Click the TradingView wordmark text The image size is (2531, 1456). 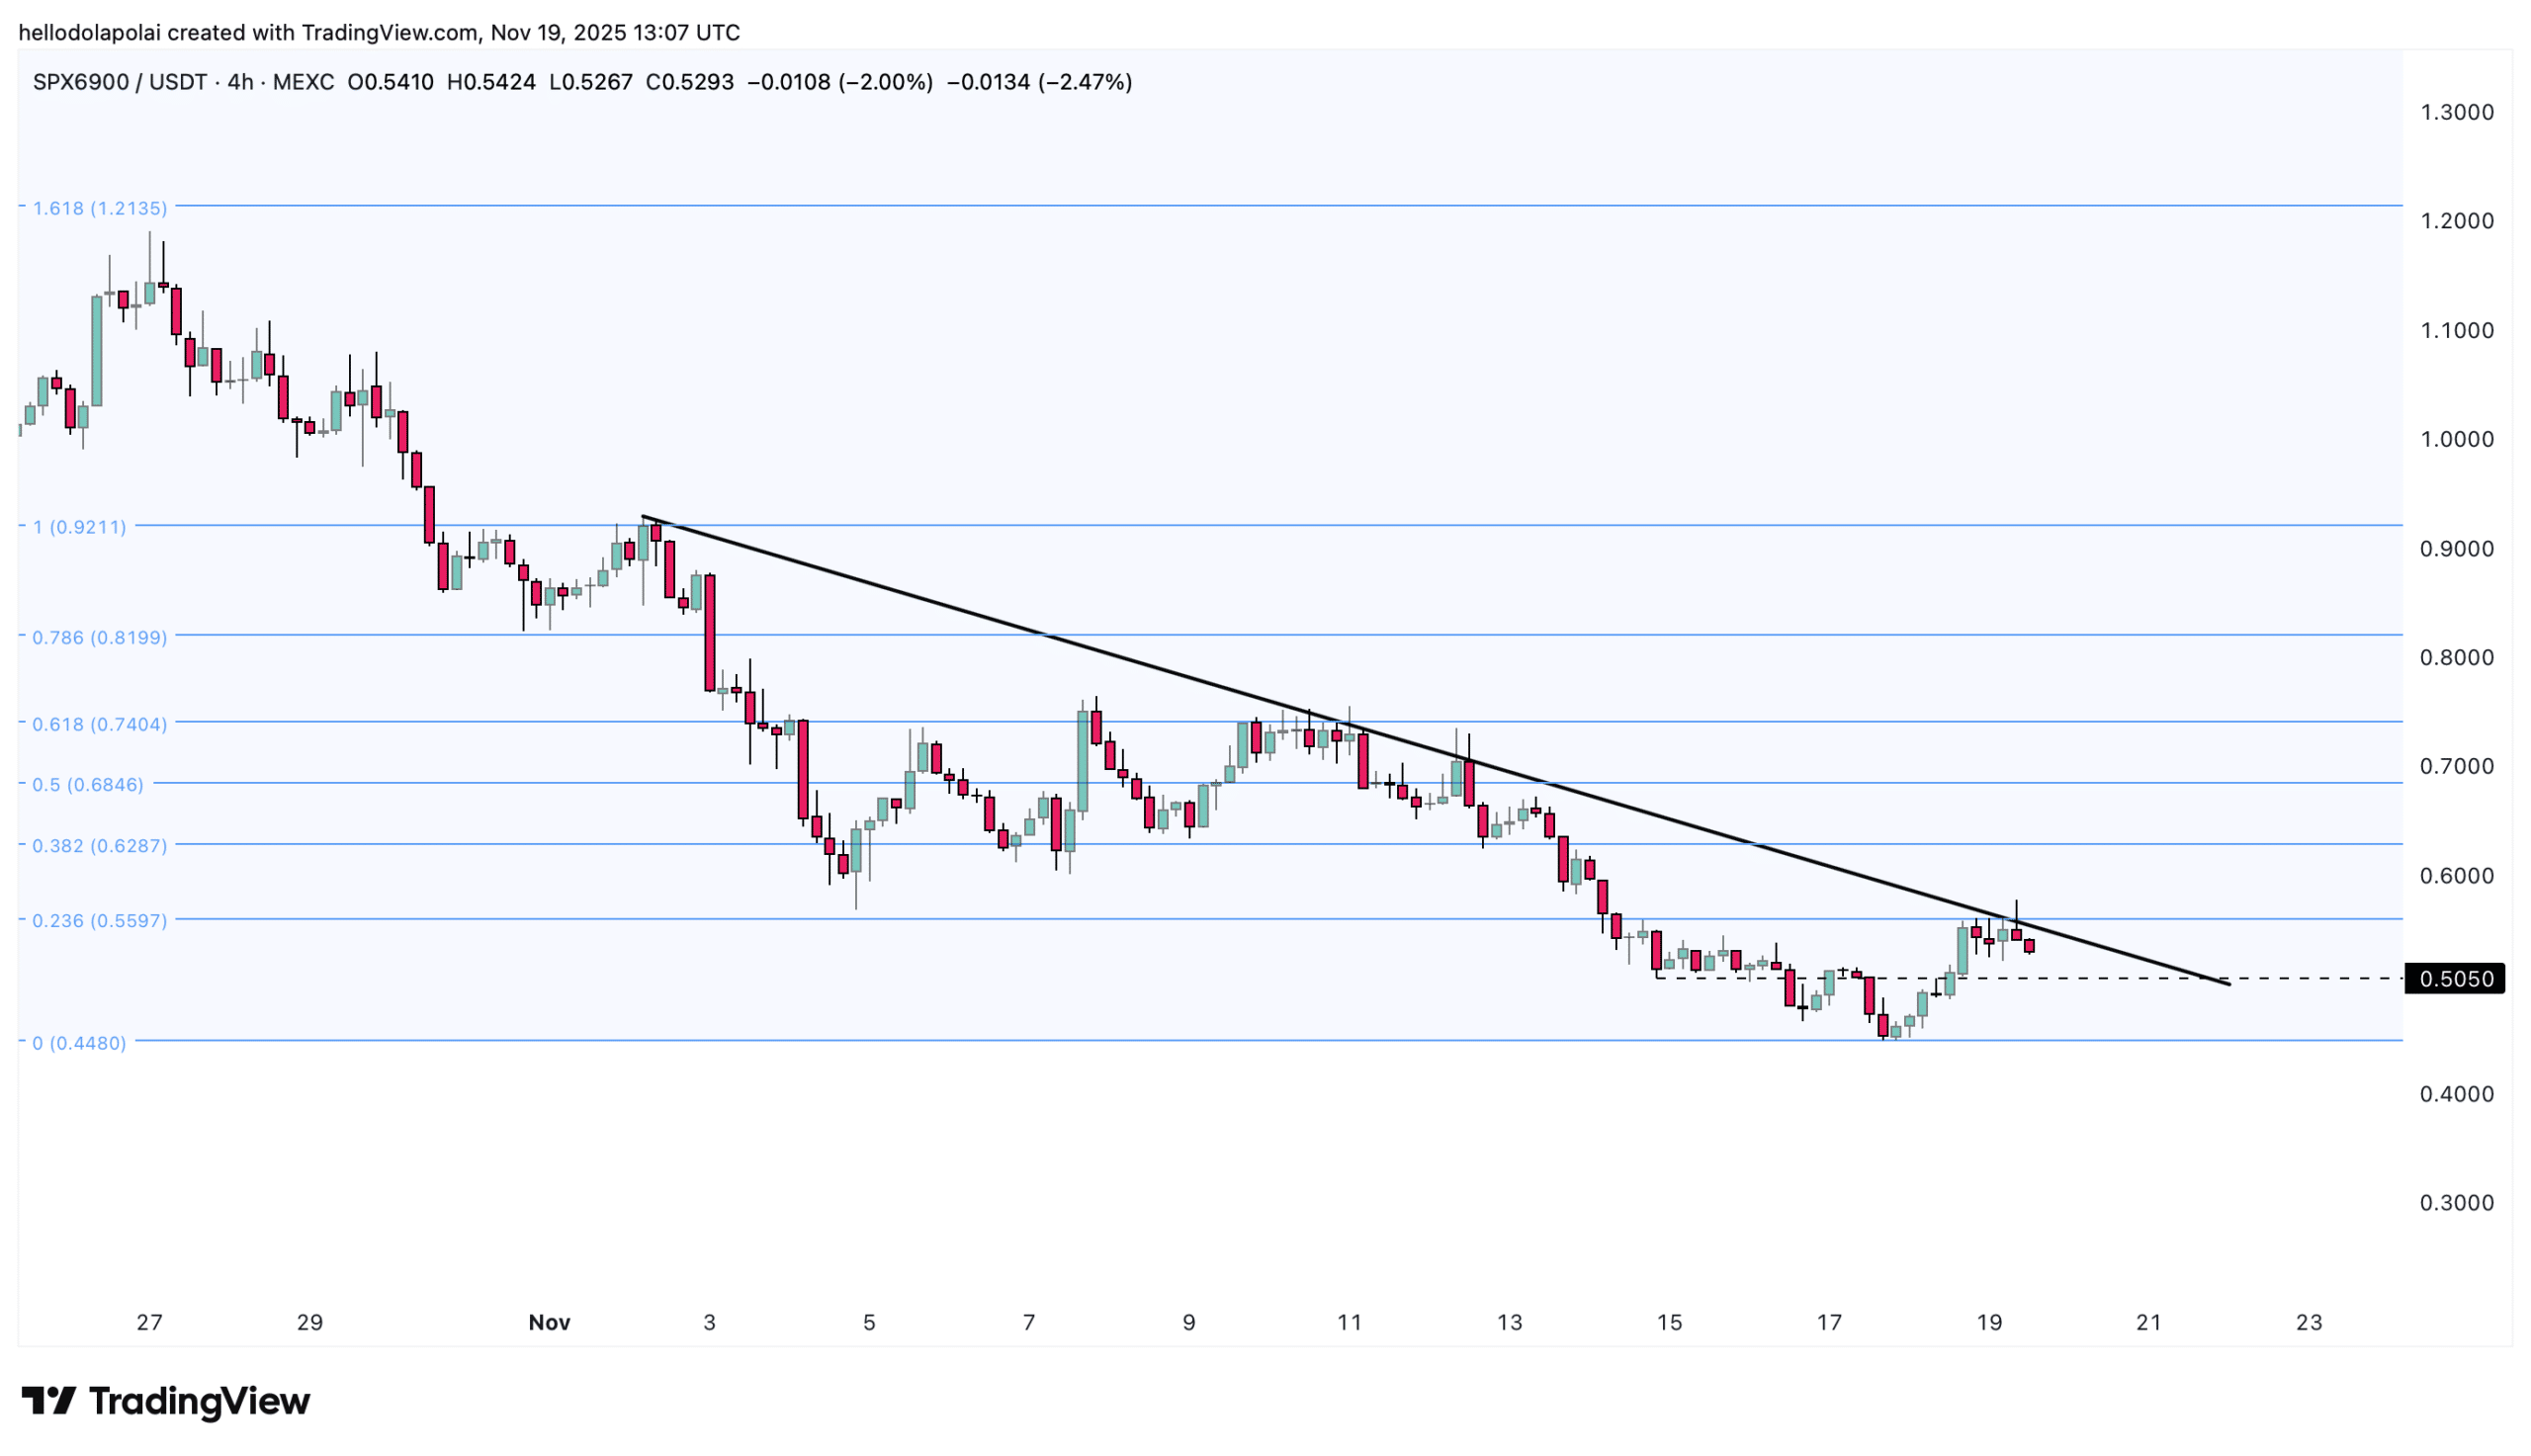coord(199,1401)
